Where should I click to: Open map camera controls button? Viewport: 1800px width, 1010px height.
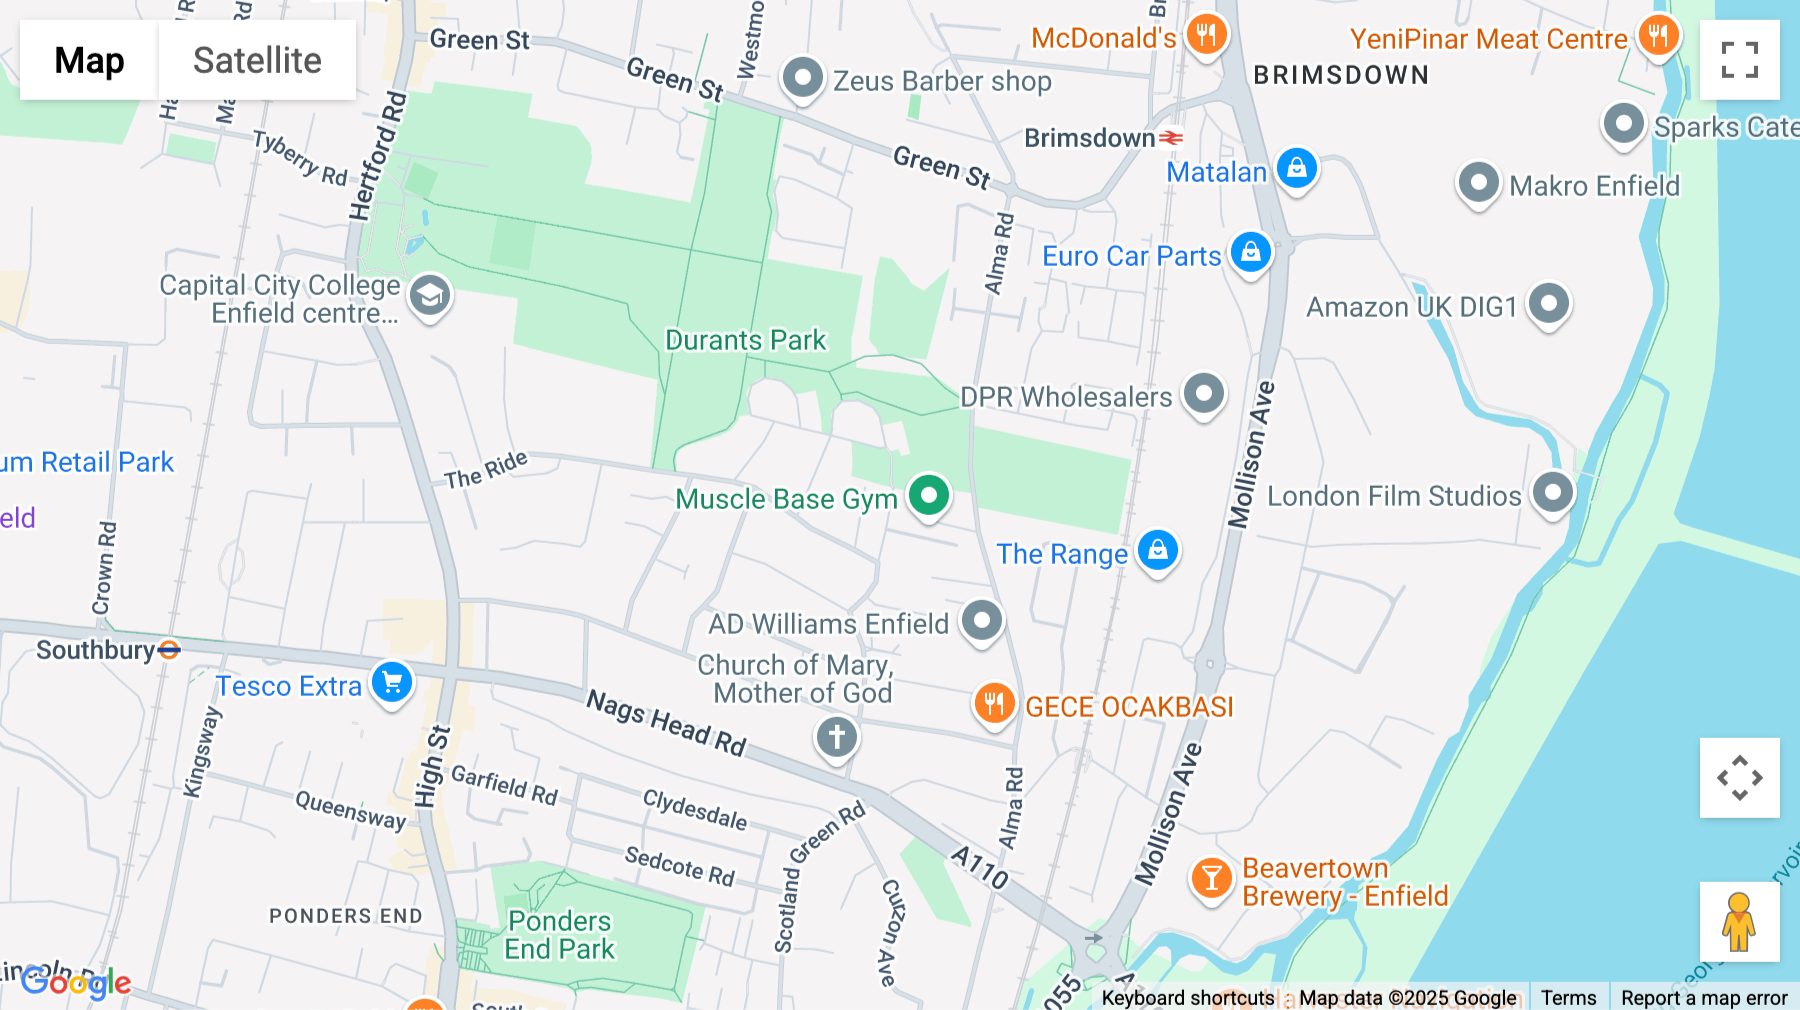1740,778
